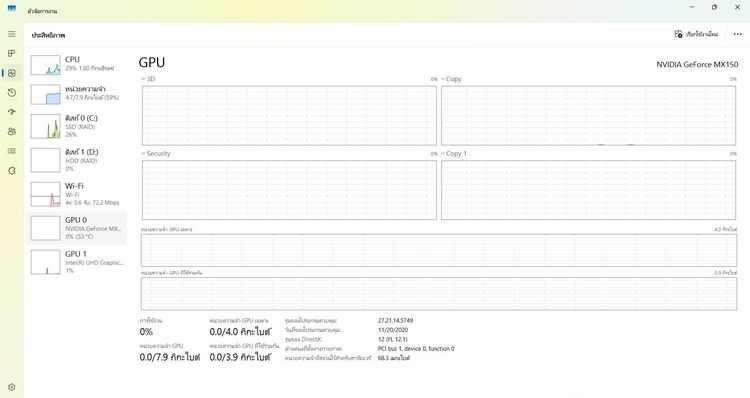This screenshot has height=398, width=750.
Task: Open the Copy engine graph dropdown
Action: (451, 79)
